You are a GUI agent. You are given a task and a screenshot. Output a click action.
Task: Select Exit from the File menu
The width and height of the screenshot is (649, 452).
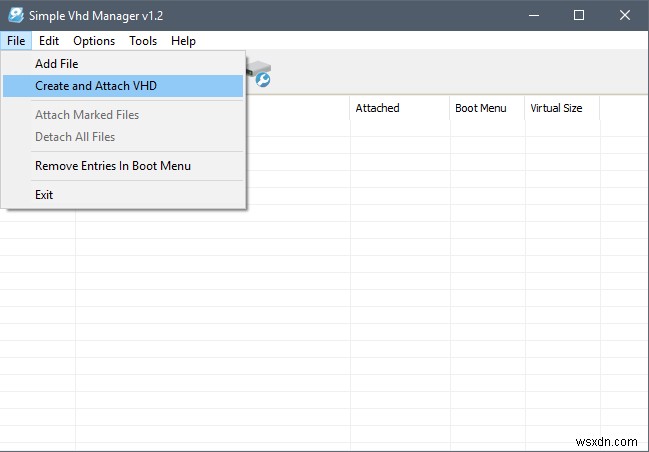(123, 195)
